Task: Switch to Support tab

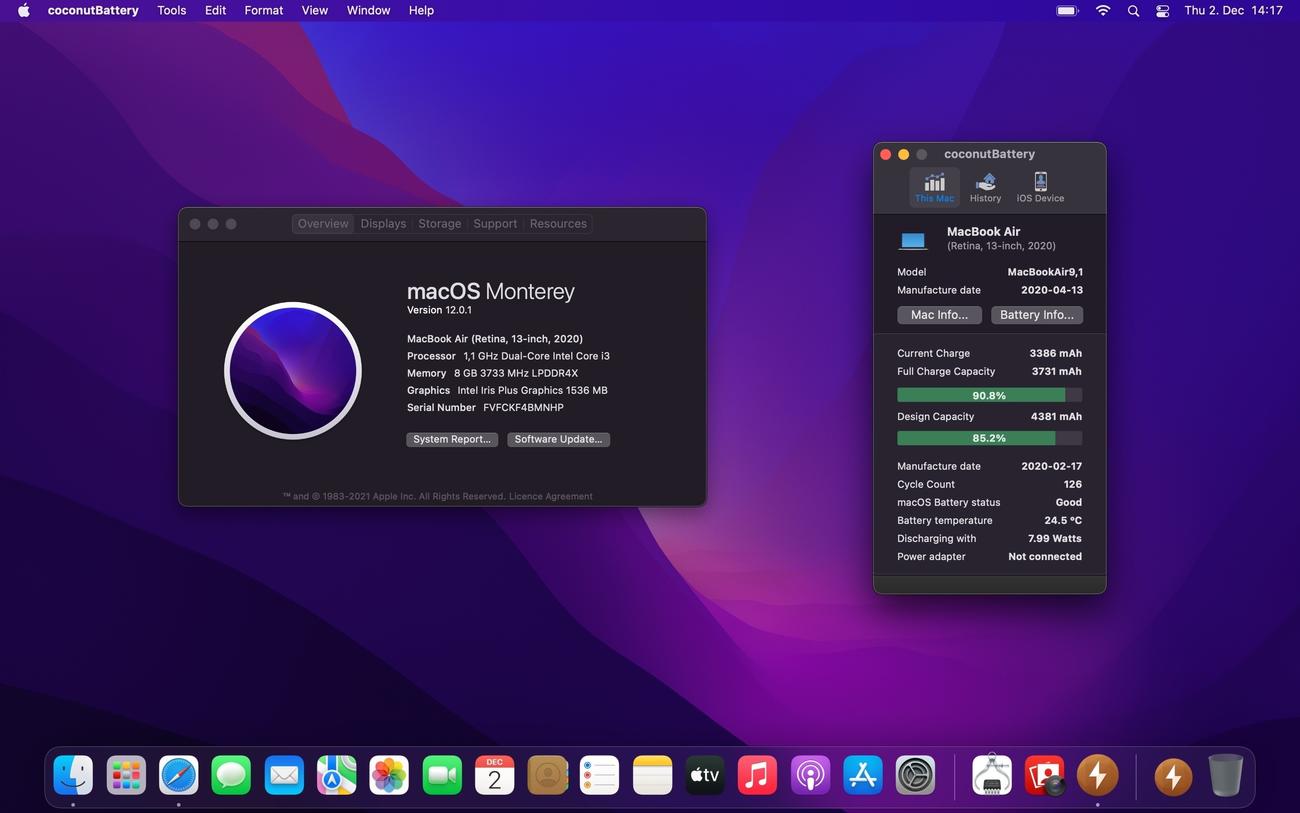Action: (495, 224)
